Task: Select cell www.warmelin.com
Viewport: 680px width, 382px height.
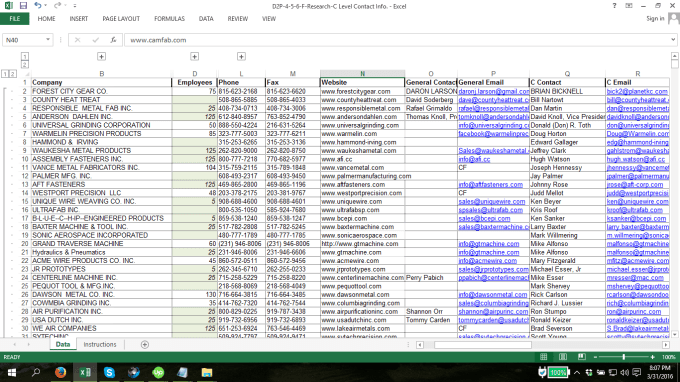Action: pos(363,134)
